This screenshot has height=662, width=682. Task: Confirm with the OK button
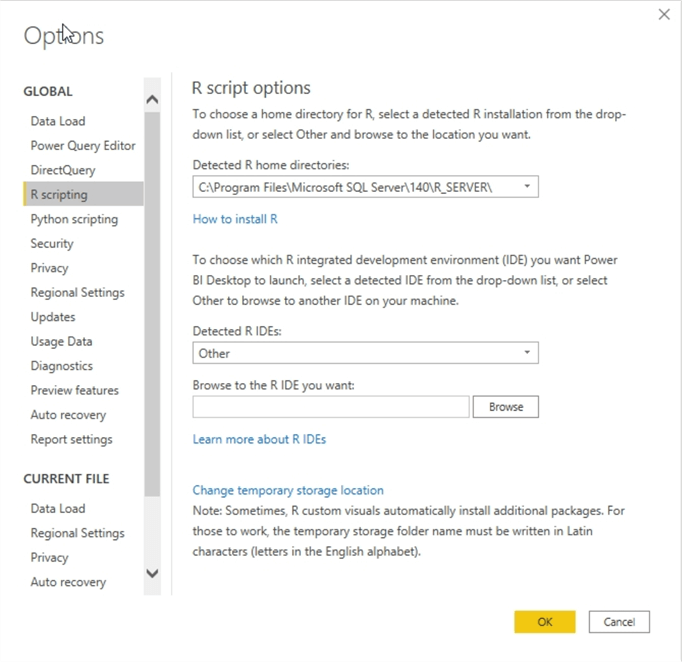coord(544,621)
